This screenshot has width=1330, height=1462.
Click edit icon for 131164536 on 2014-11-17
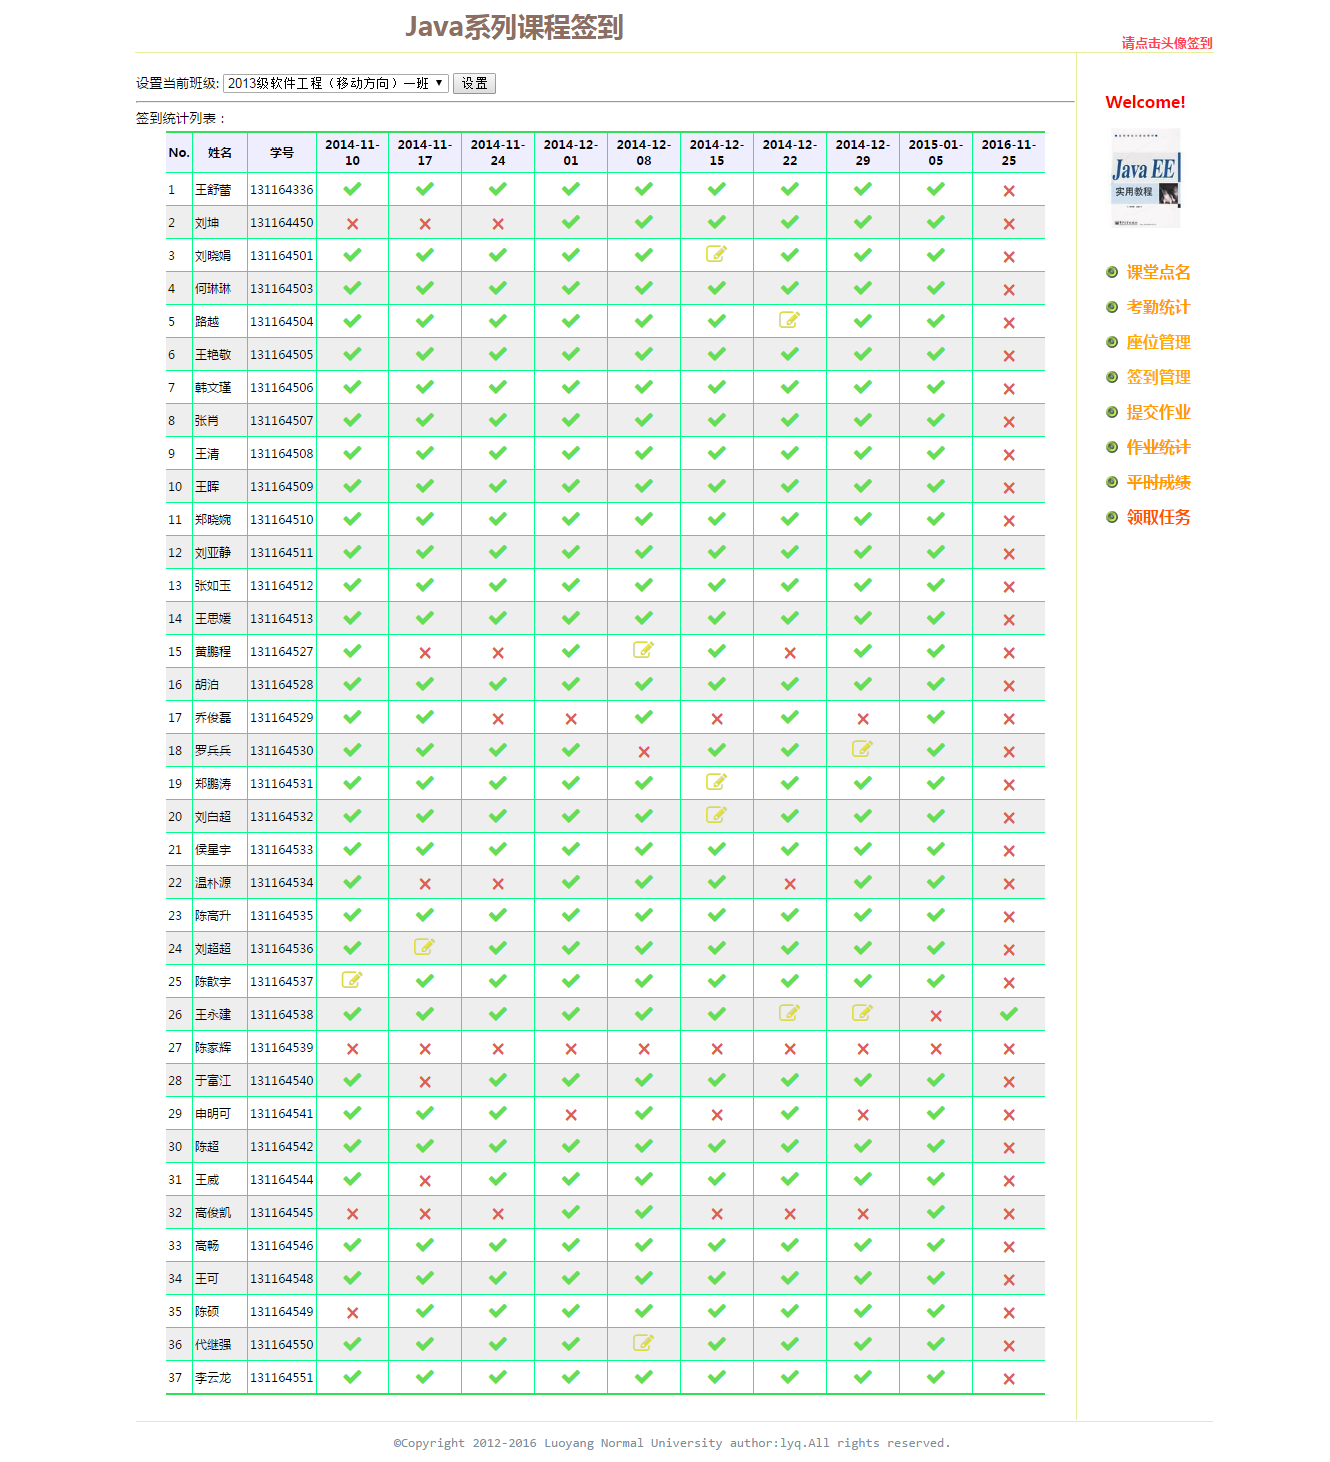(424, 947)
